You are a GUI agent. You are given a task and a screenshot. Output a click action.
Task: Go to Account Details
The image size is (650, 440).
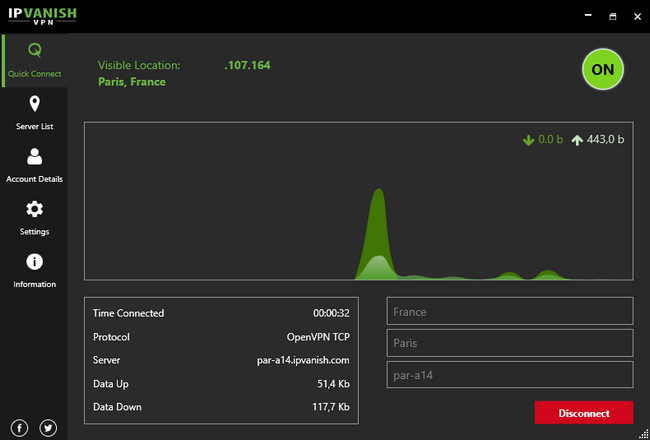click(x=34, y=165)
